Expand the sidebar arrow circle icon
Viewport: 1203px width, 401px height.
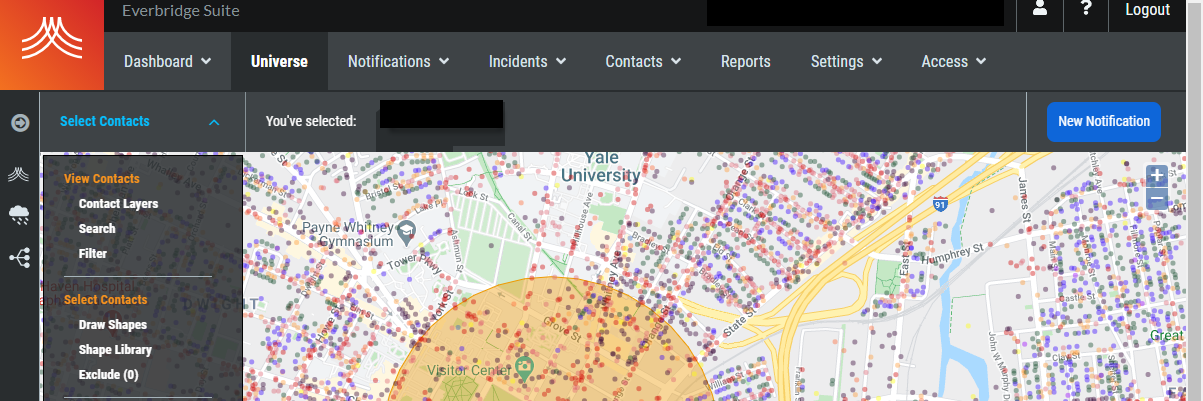20,122
